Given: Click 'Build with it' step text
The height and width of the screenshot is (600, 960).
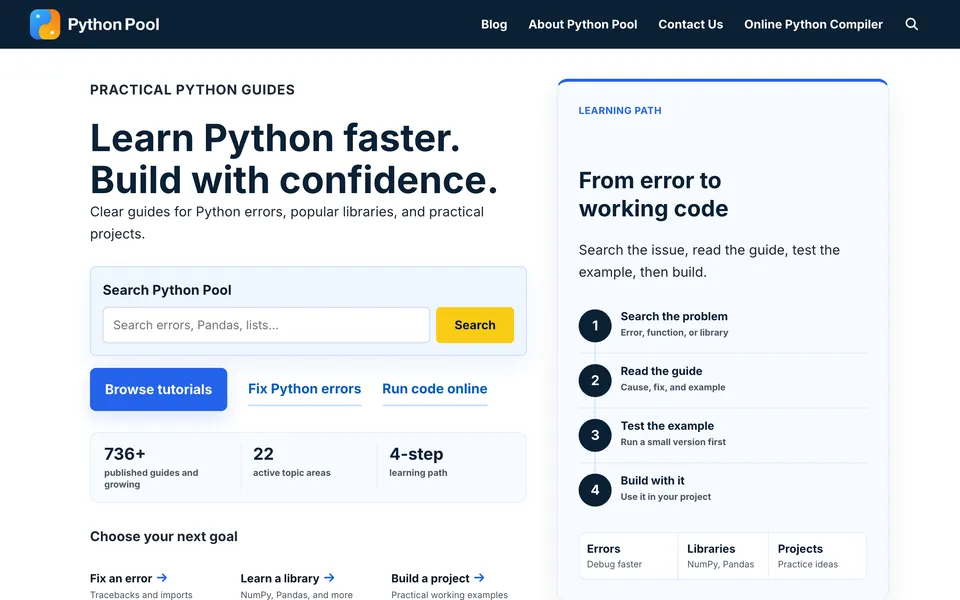Looking at the screenshot, I should pos(653,481).
